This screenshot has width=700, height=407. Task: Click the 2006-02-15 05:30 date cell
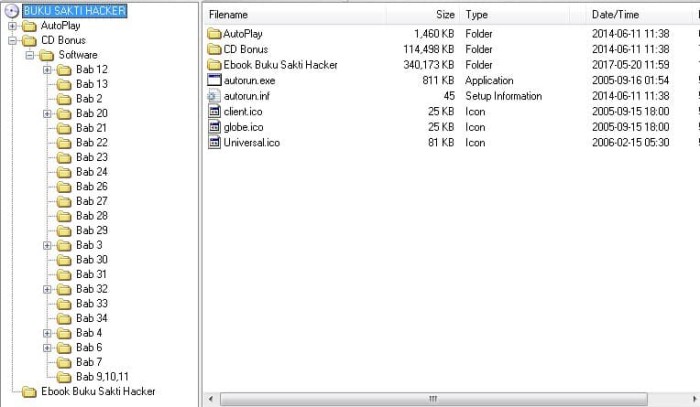(x=631, y=143)
